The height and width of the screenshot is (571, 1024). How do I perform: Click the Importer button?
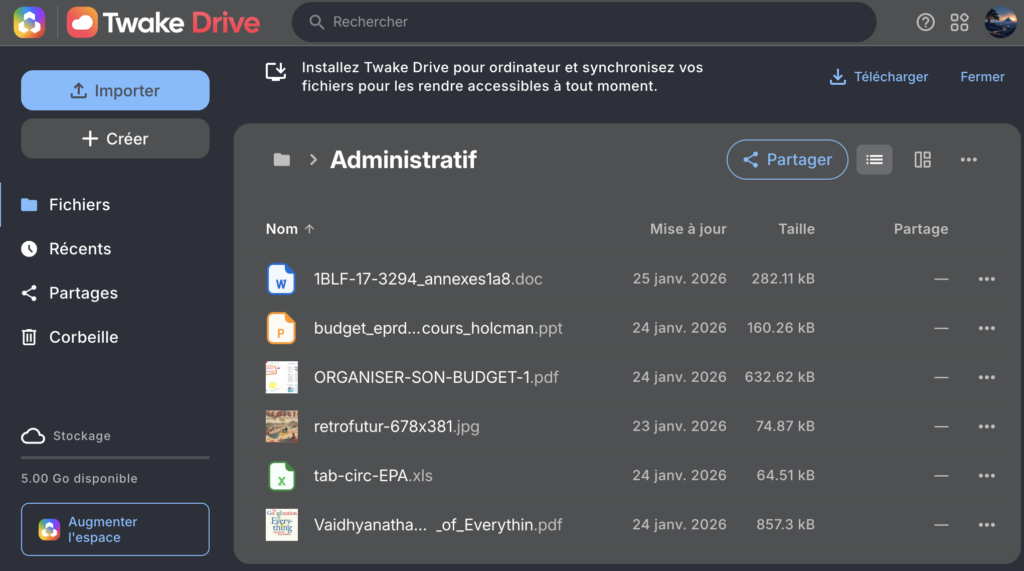(x=115, y=90)
